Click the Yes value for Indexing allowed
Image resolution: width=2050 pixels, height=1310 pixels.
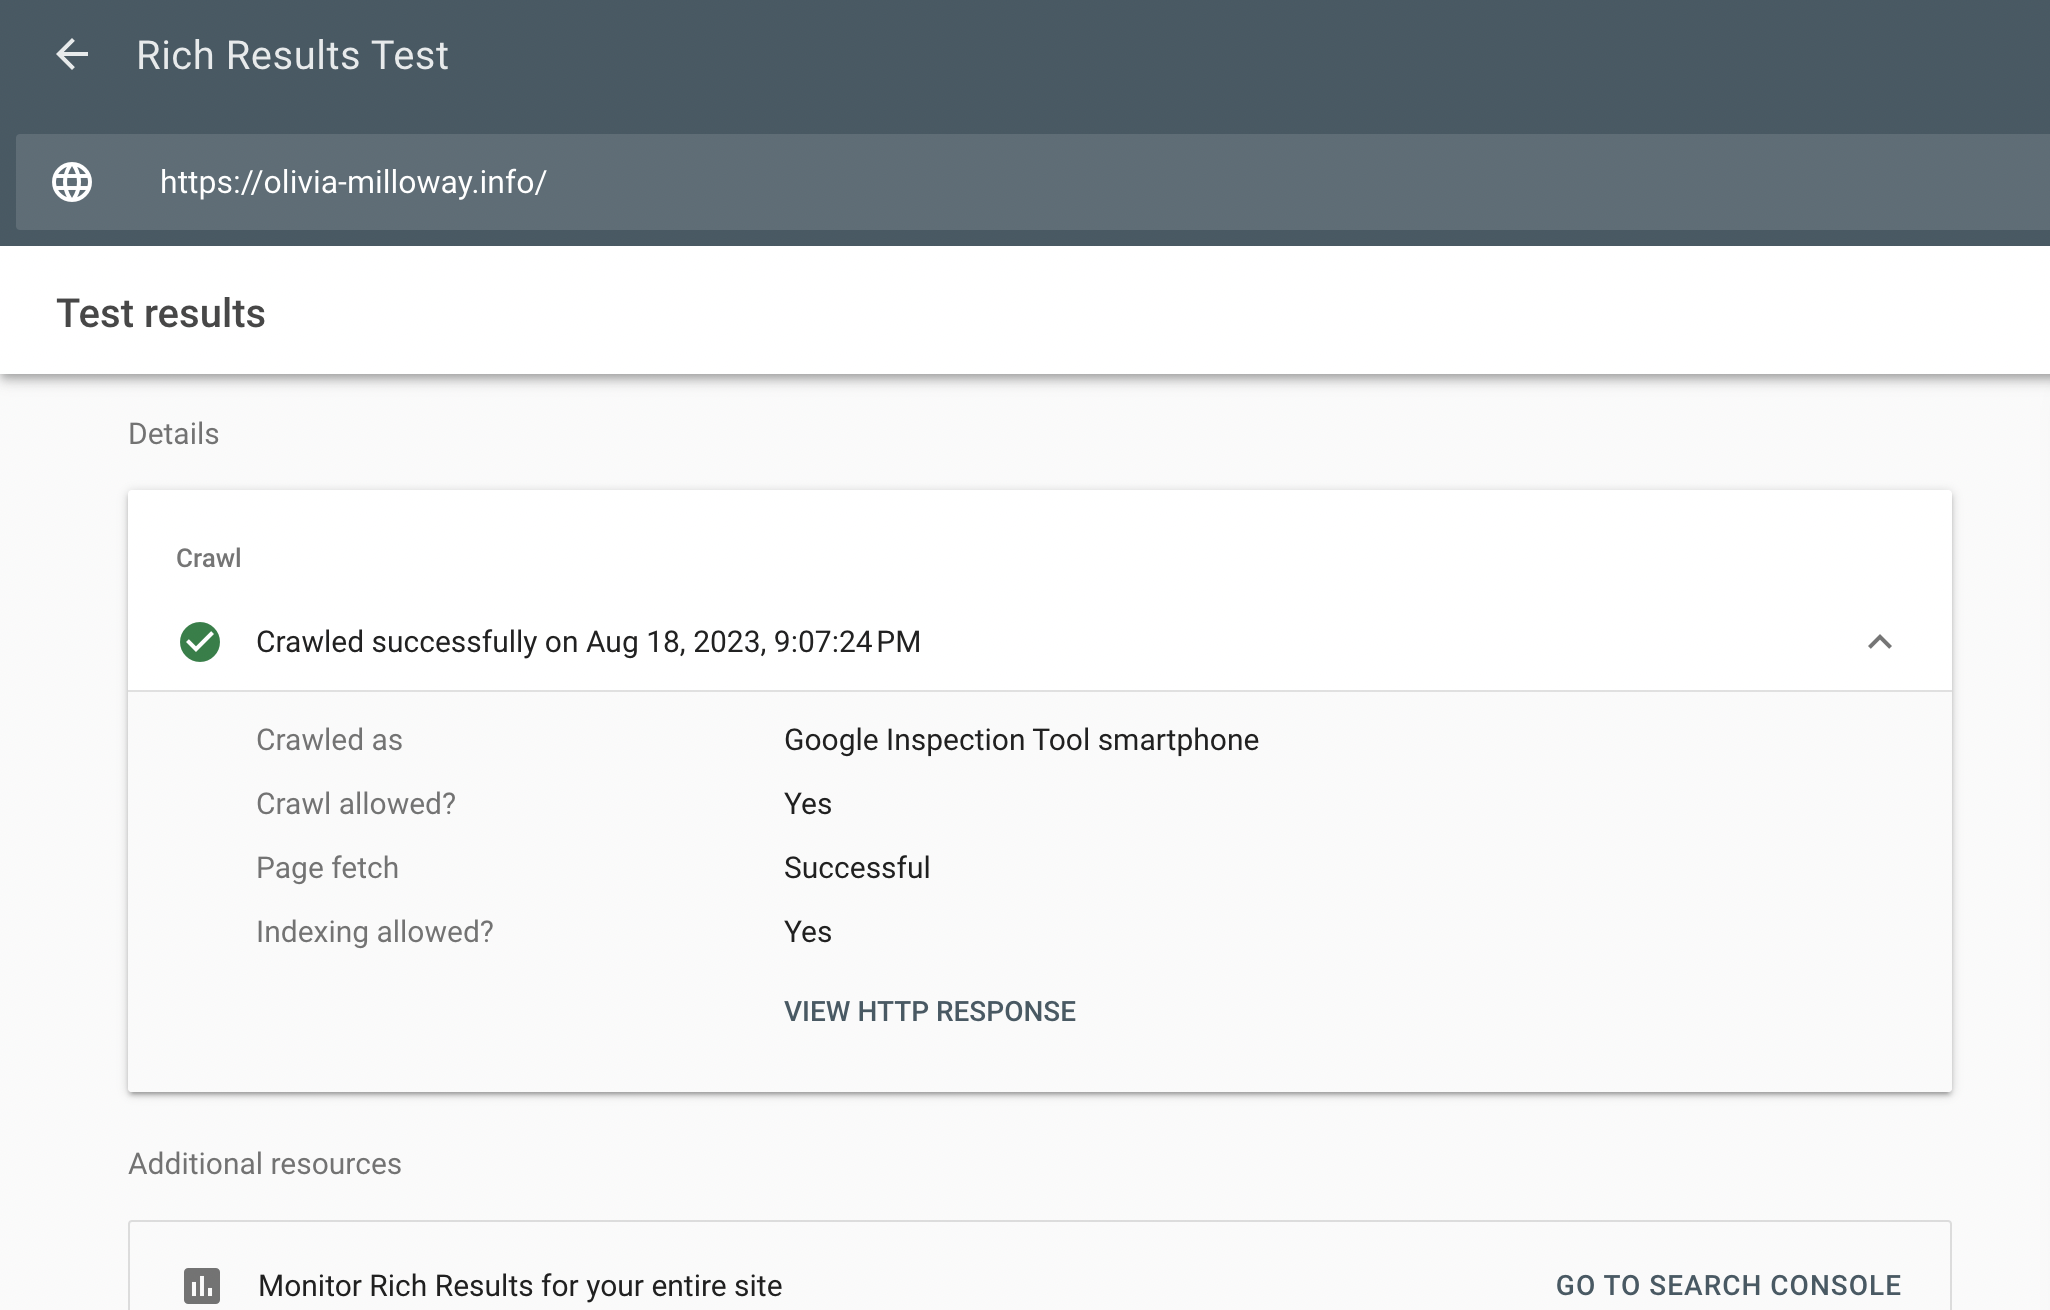[x=808, y=932]
